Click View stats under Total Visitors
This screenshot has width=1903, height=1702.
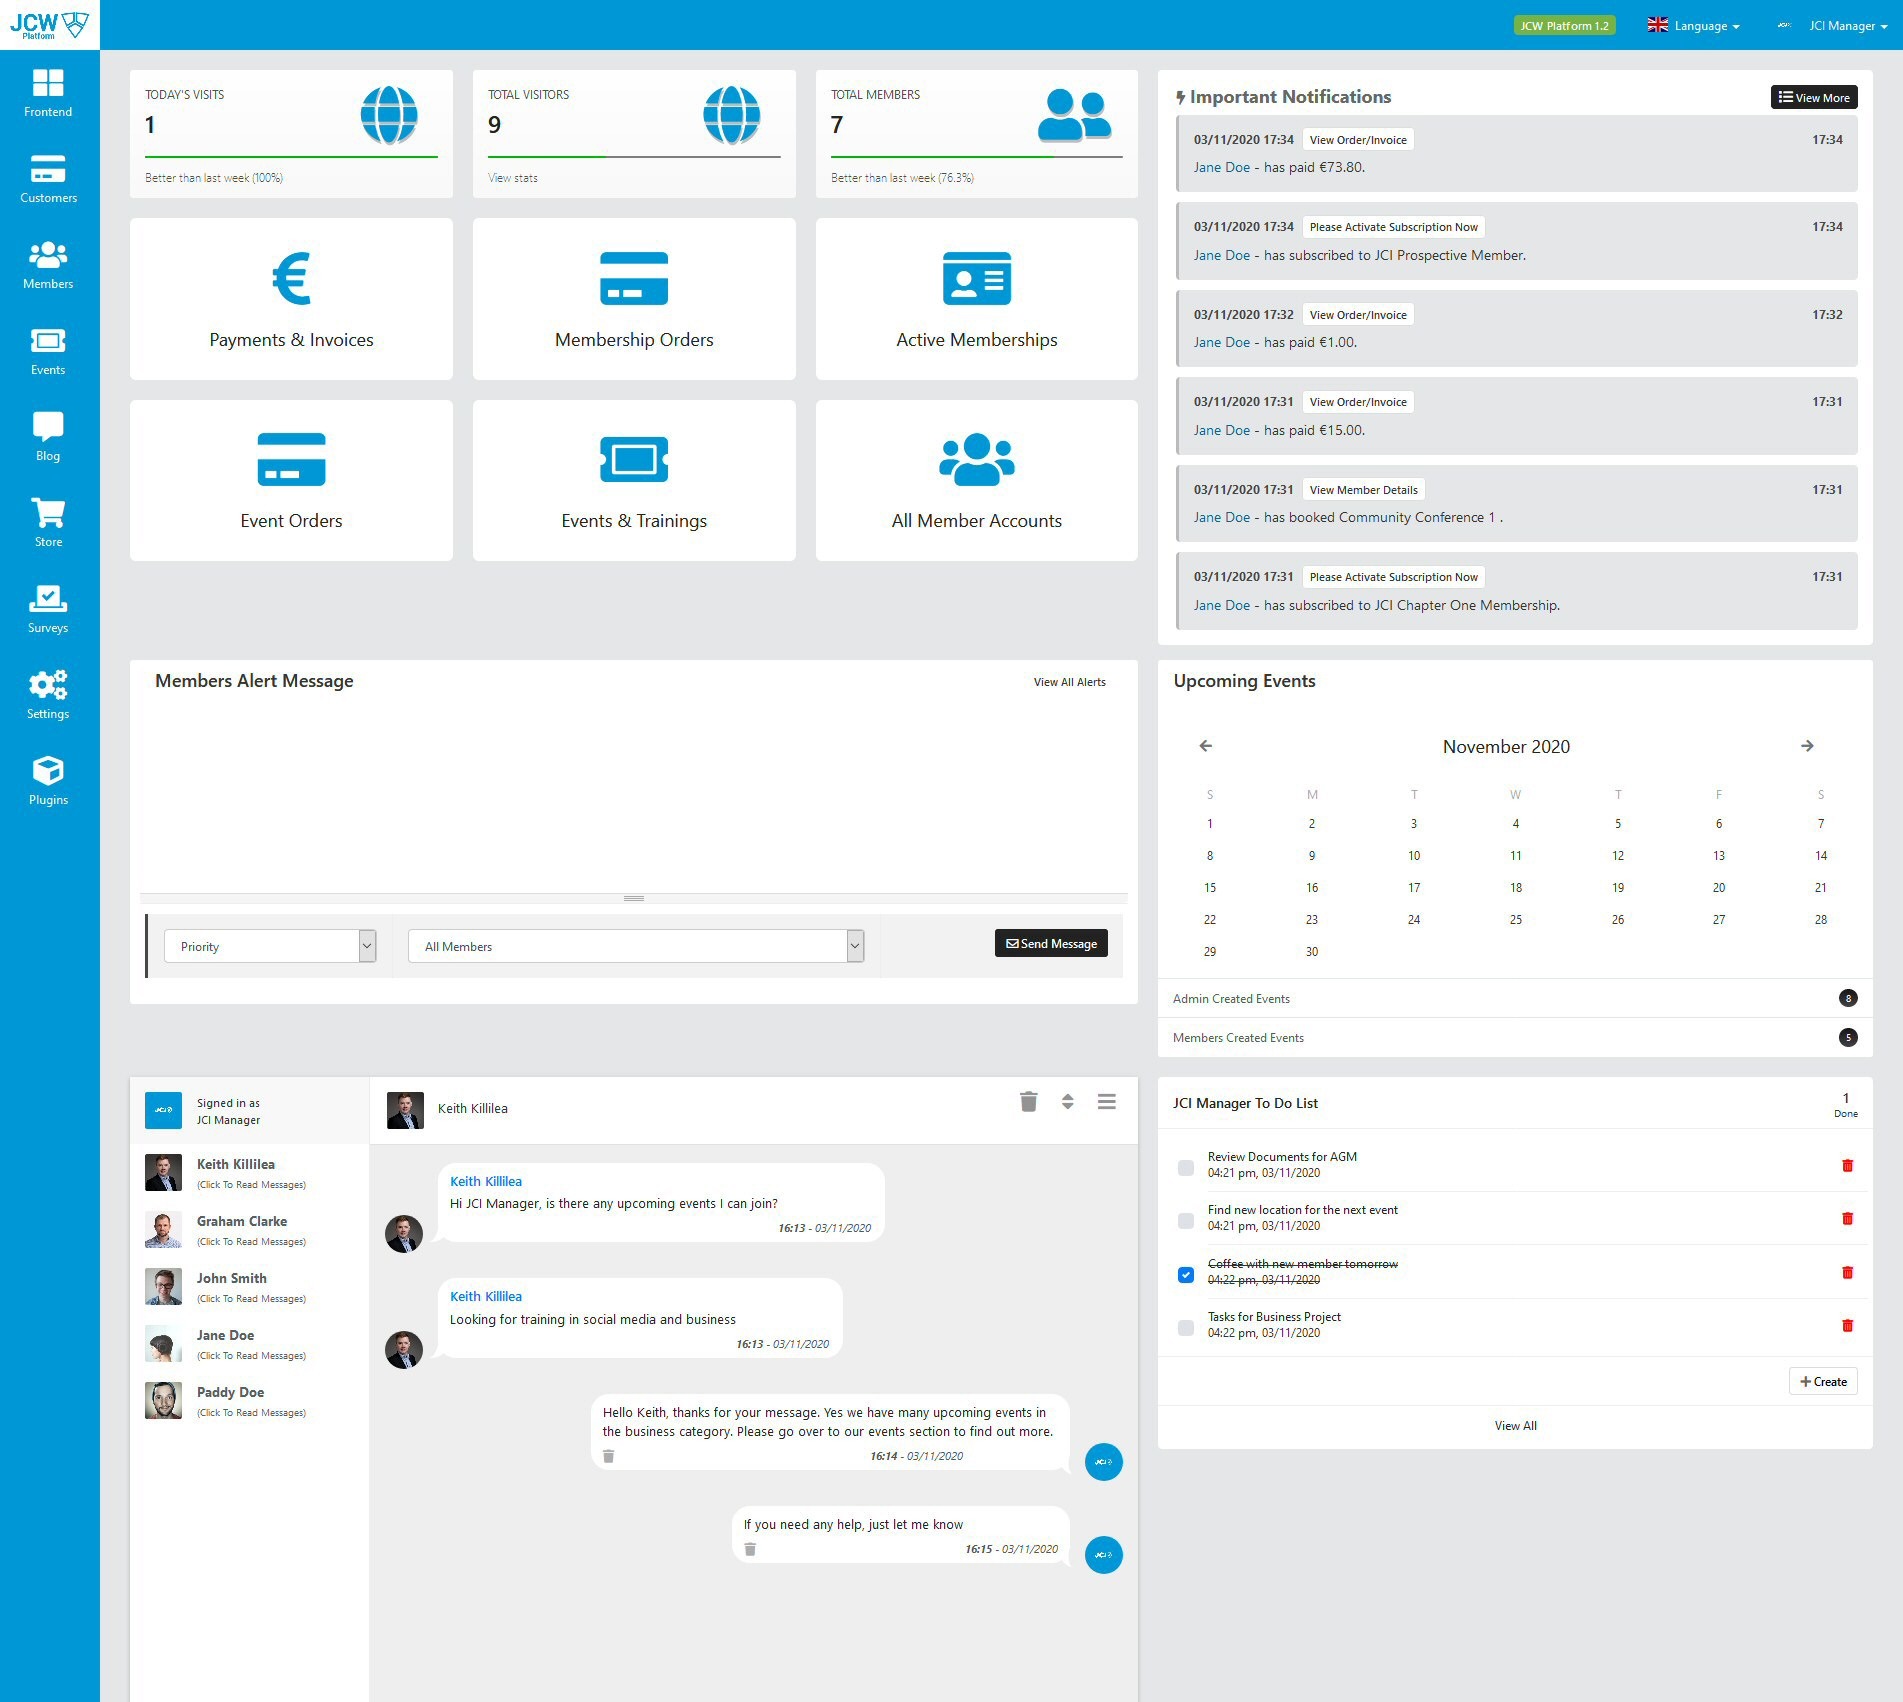click(513, 178)
